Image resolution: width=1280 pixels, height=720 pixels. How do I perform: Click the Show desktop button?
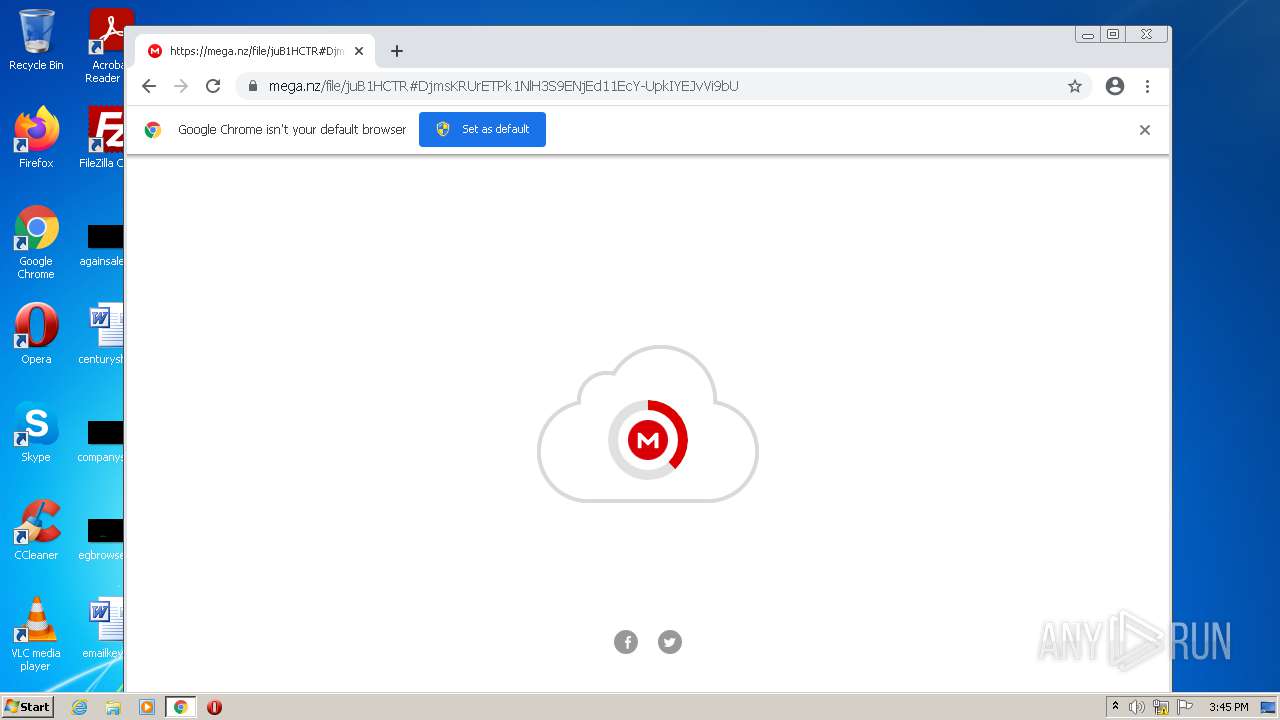(x=1269, y=707)
